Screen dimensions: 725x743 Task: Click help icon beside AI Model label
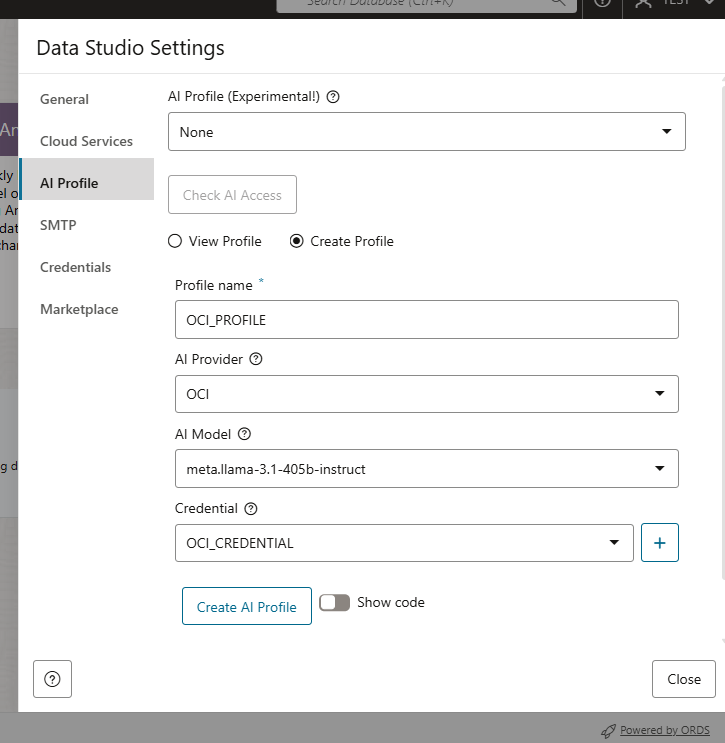244,434
